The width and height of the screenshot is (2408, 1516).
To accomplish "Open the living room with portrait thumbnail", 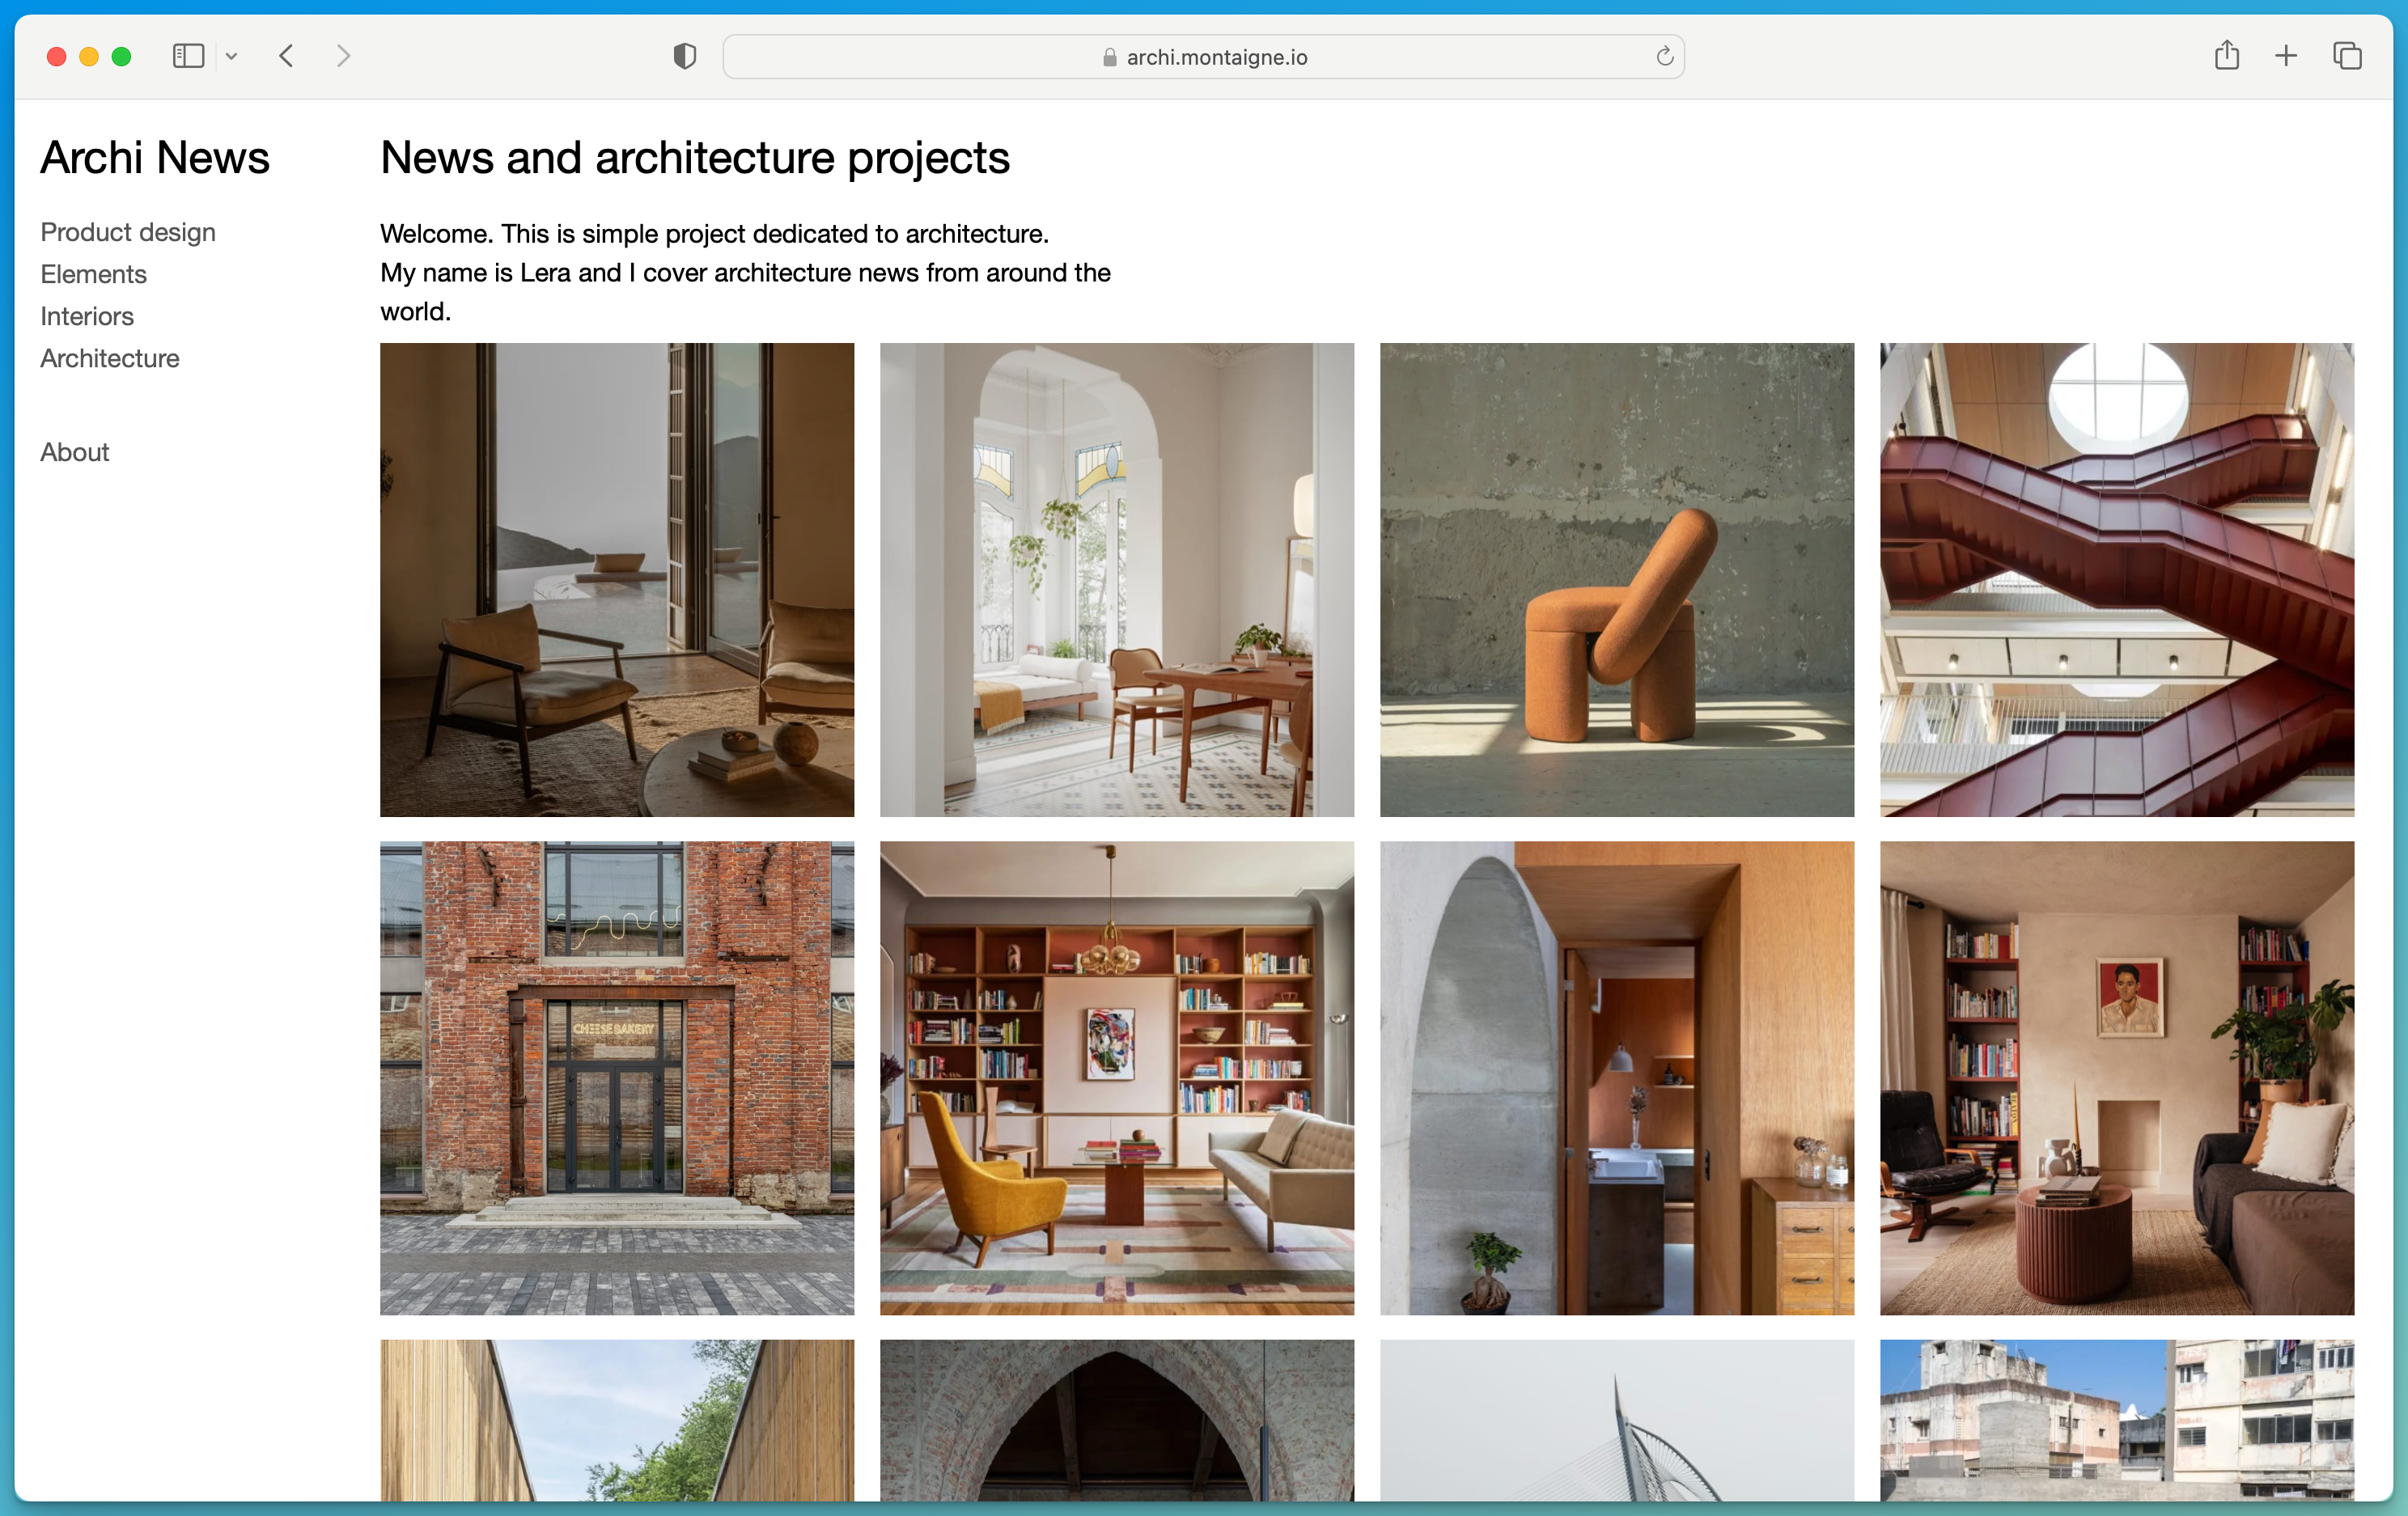I will [2117, 1078].
